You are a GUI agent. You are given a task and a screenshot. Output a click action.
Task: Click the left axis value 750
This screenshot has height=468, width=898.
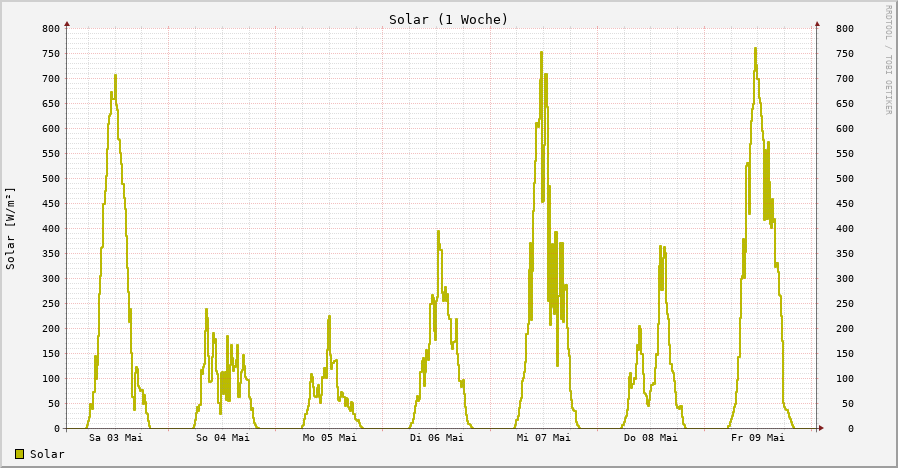pyautogui.click(x=51, y=54)
